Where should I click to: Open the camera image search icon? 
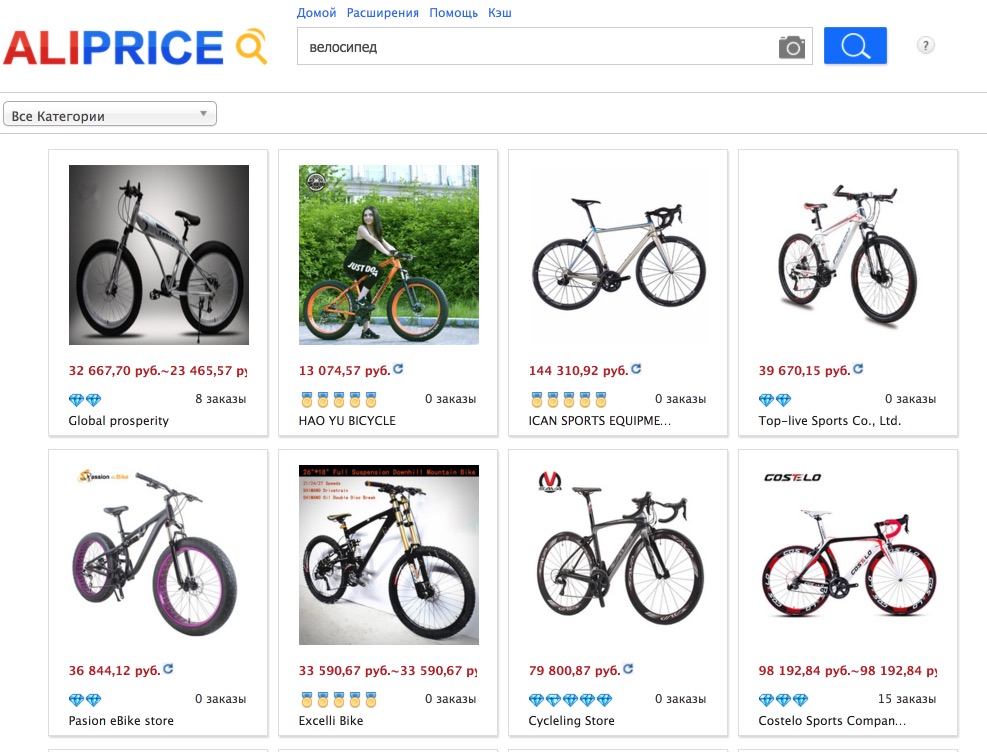[791, 45]
